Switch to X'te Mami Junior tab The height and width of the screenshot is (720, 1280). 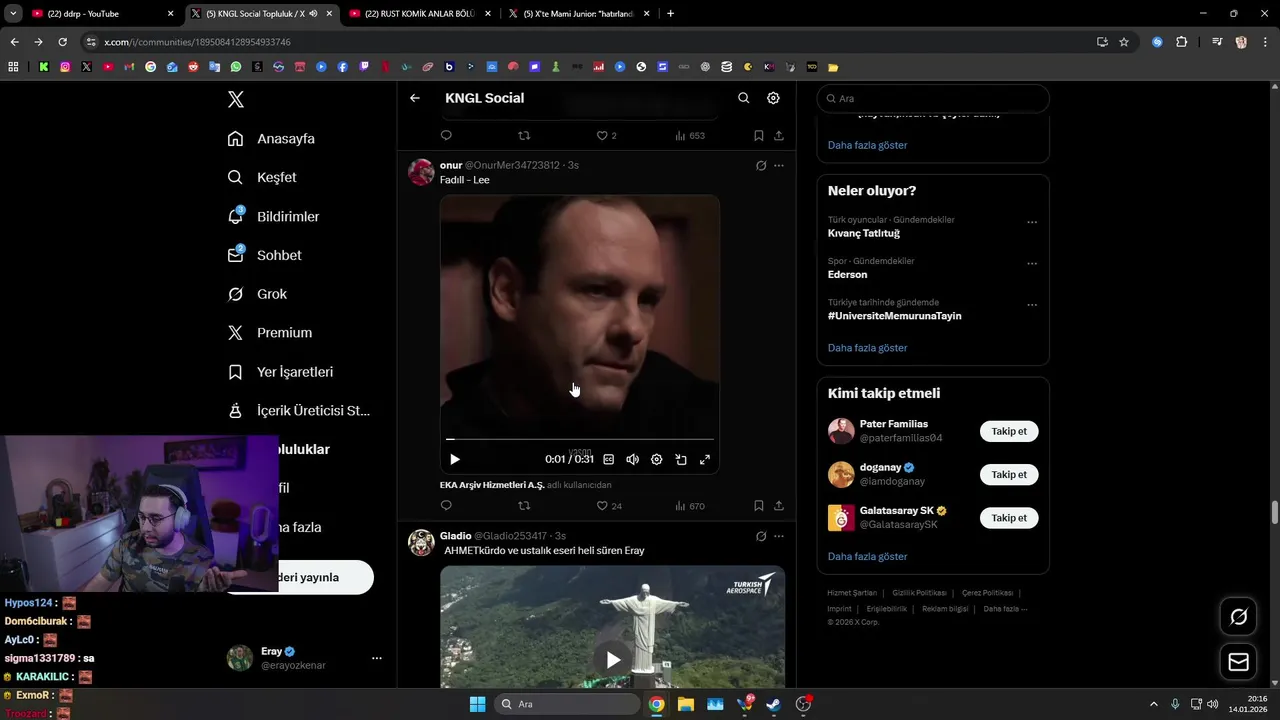click(x=578, y=14)
